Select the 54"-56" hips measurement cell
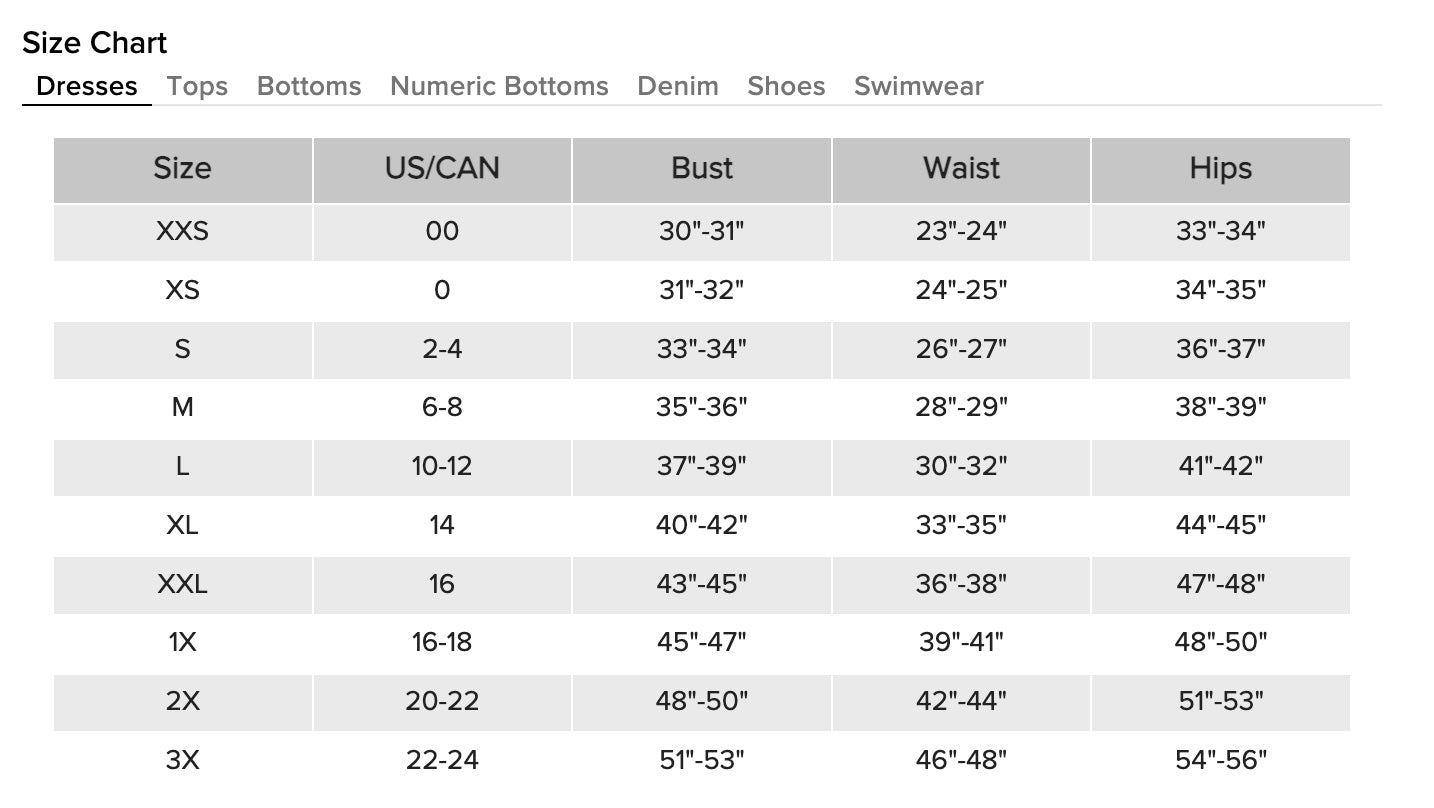The image size is (1434, 808). click(1220, 760)
